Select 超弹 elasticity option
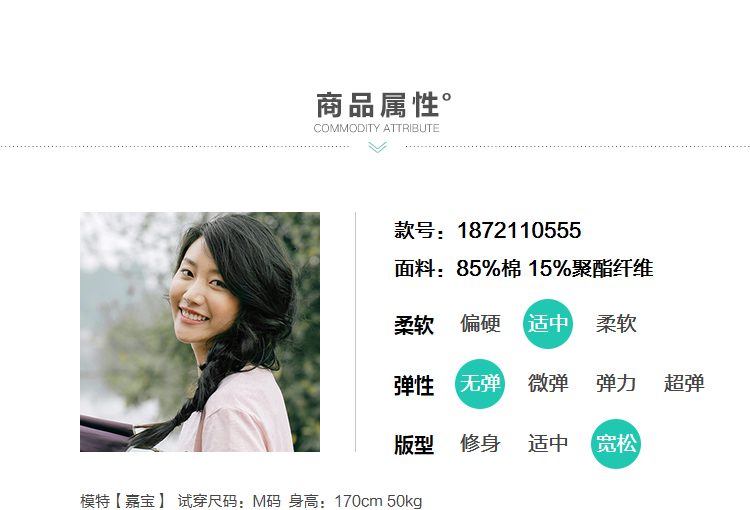Image resolution: width=750 pixels, height=510 pixels. point(684,384)
